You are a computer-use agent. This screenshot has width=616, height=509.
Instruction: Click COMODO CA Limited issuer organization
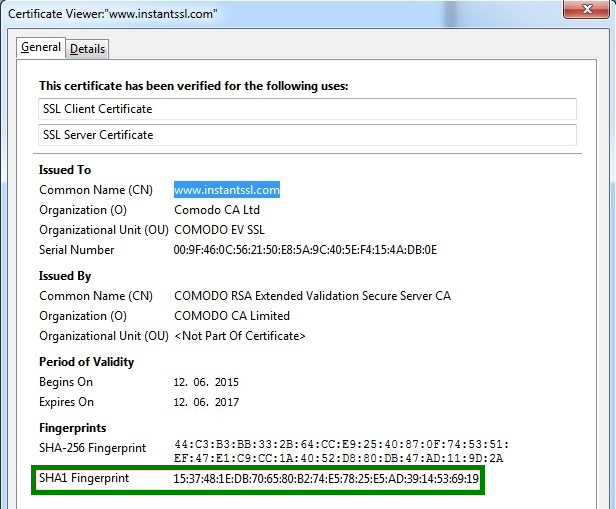[232, 316]
